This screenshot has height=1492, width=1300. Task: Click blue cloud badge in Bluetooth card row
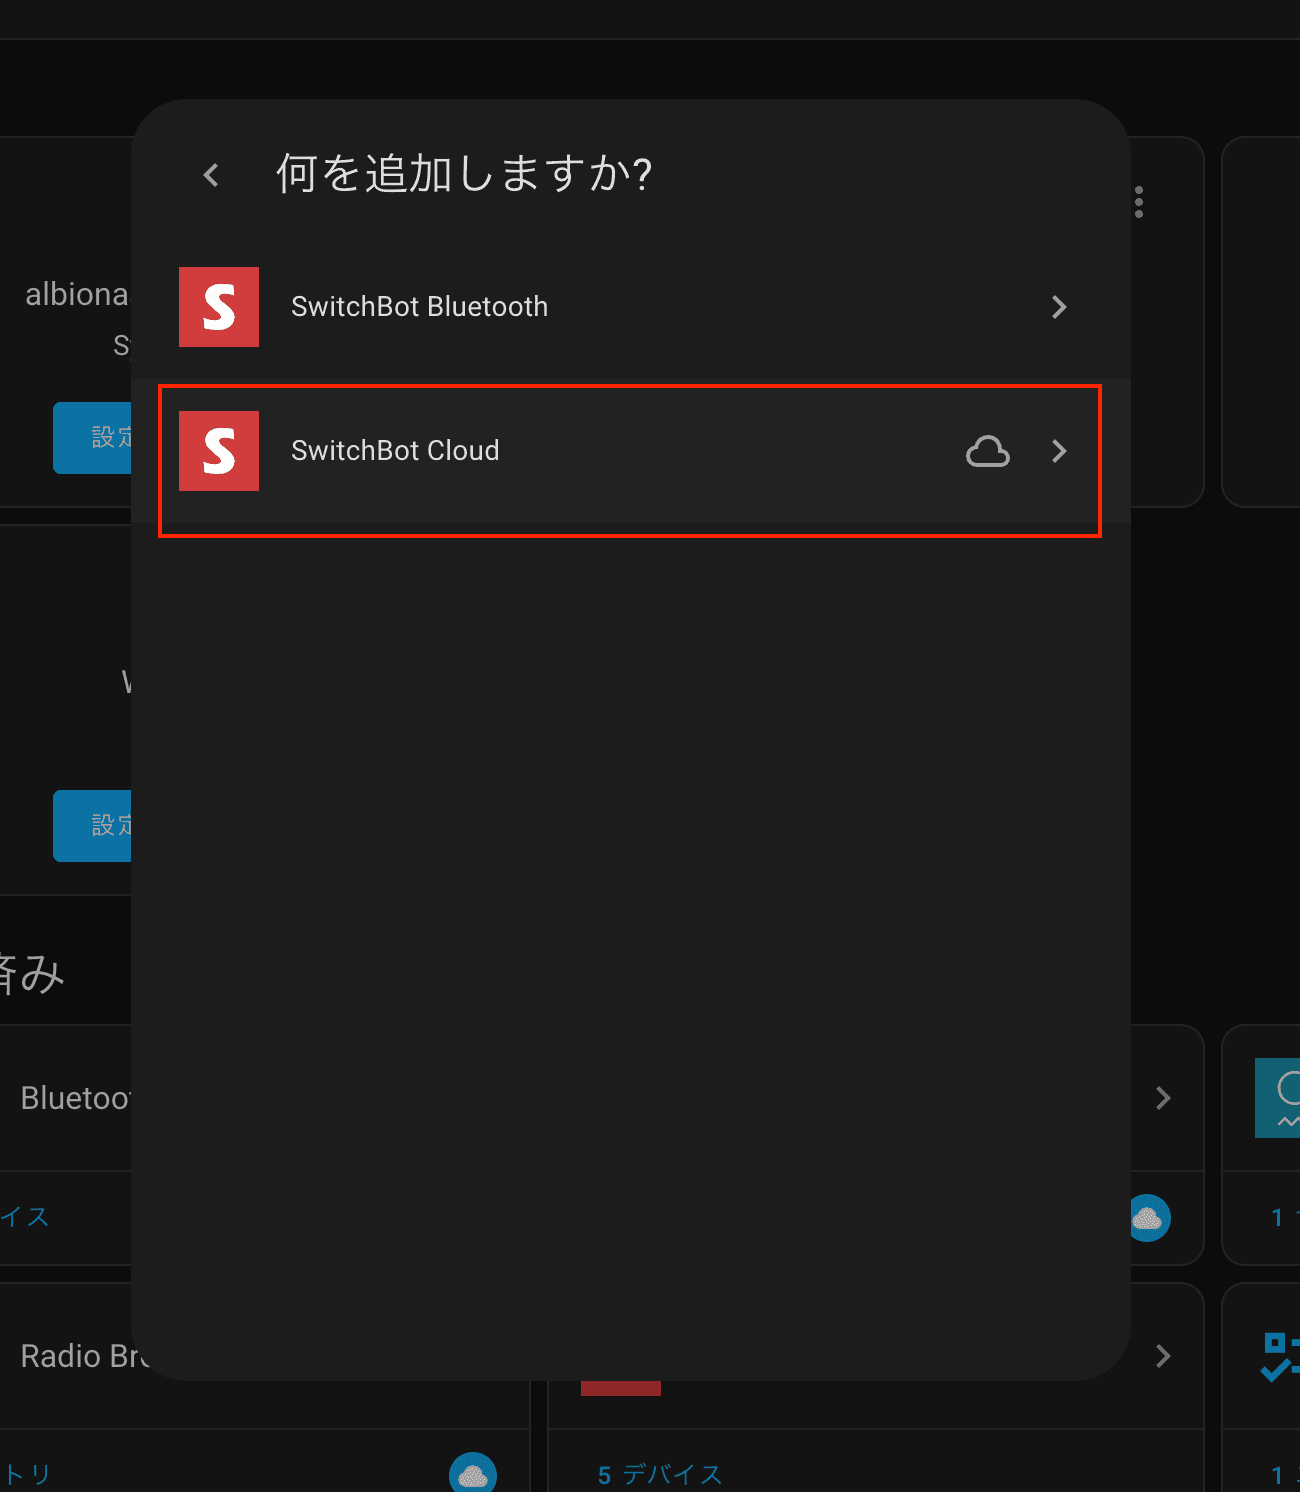point(1149,1218)
